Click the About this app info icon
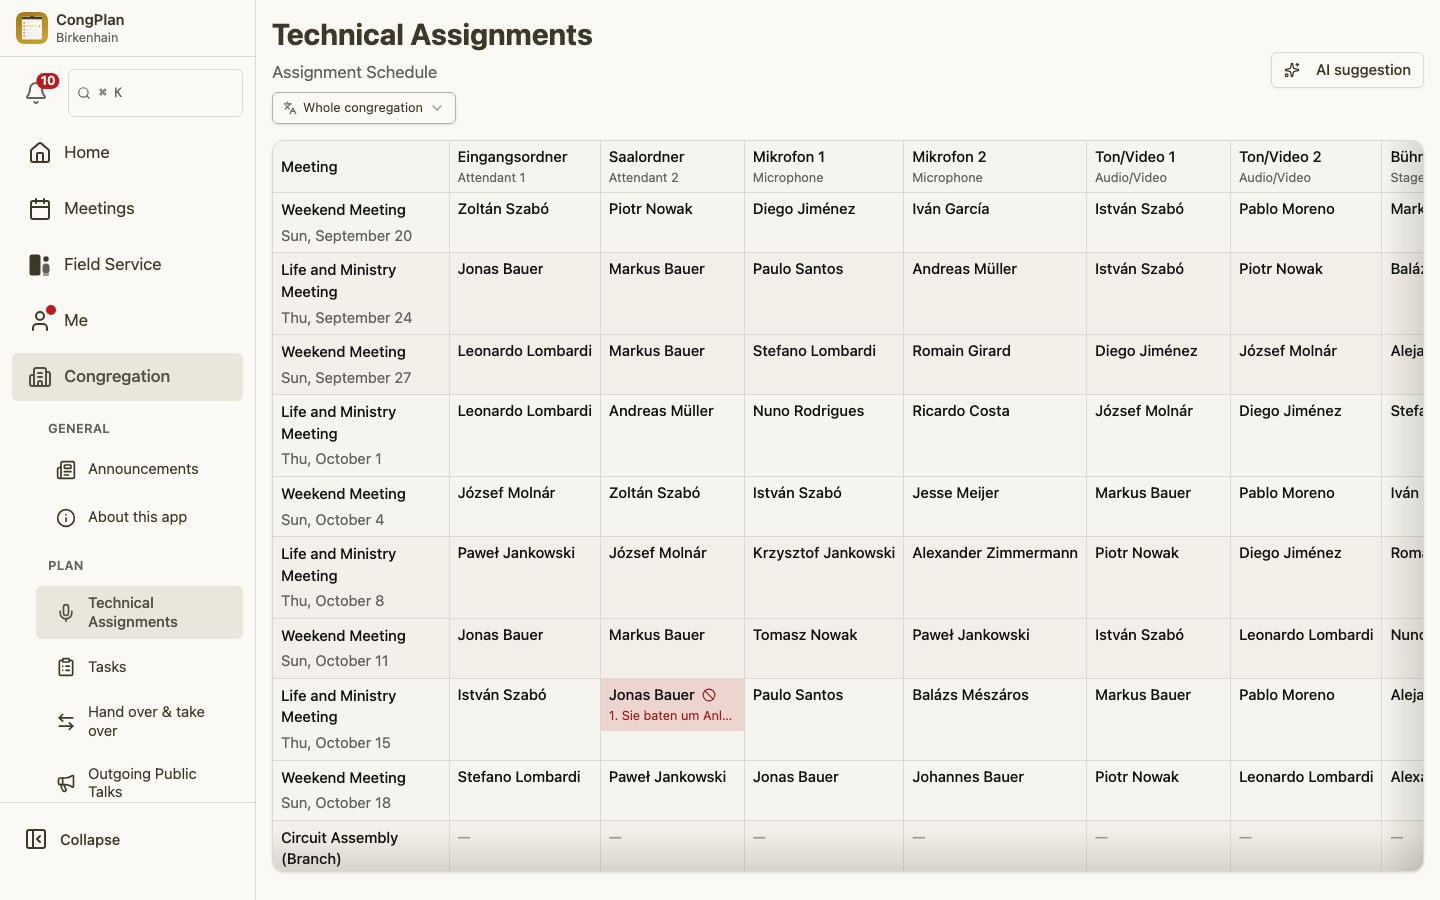The height and width of the screenshot is (900, 1440). pyautogui.click(x=66, y=517)
